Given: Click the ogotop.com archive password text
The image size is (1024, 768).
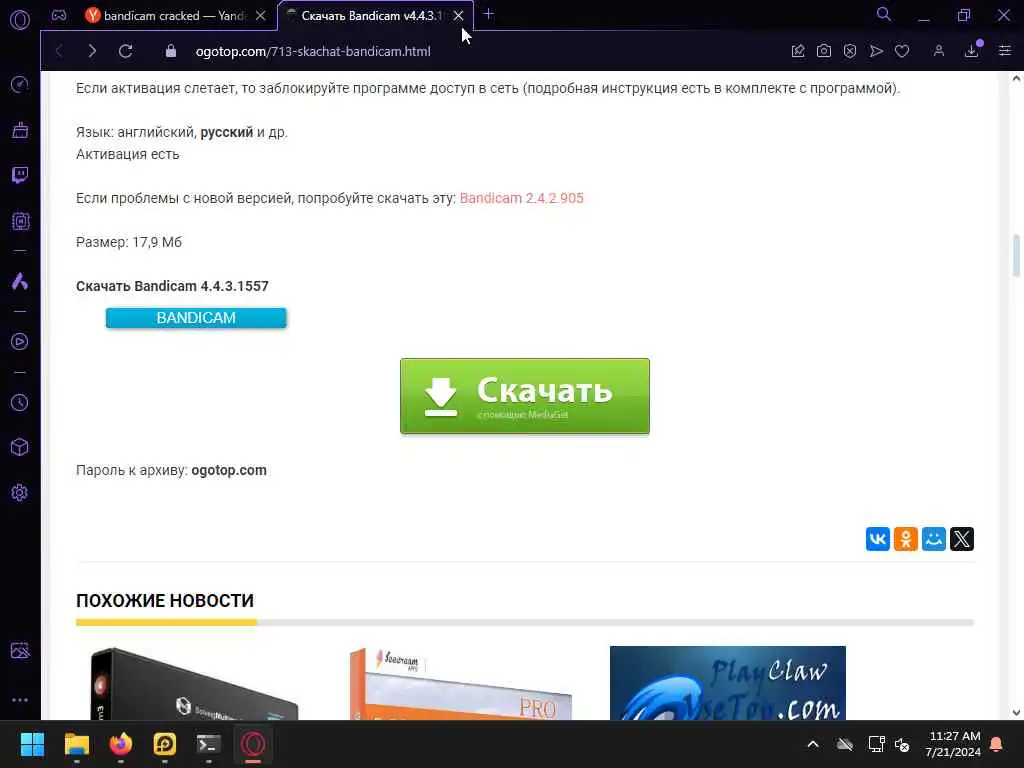Looking at the screenshot, I should pos(229,470).
